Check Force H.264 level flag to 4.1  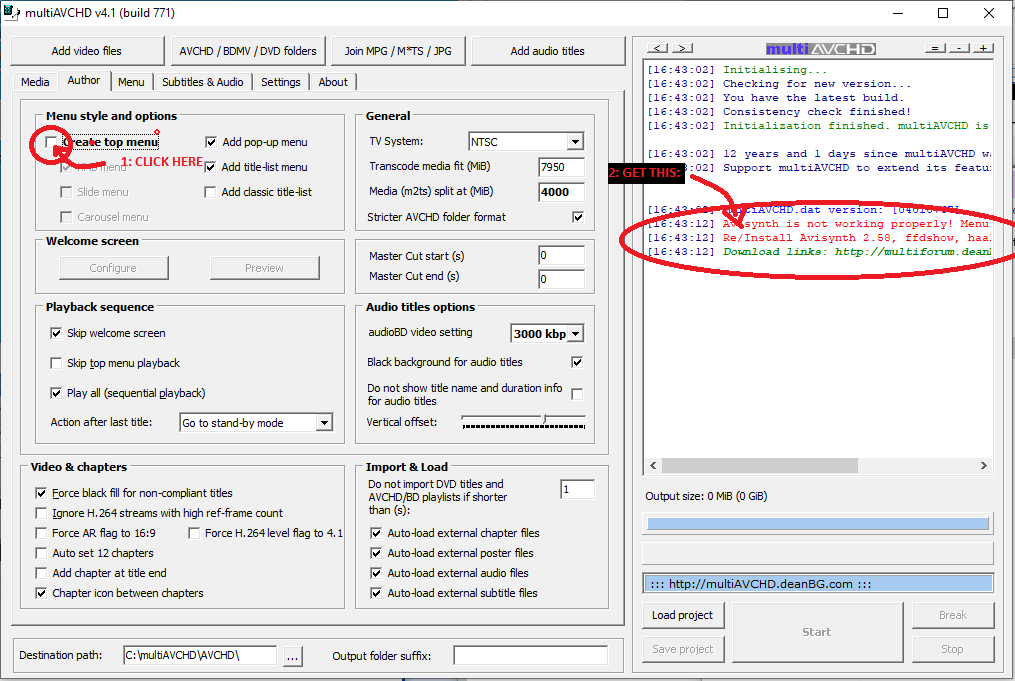point(194,533)
